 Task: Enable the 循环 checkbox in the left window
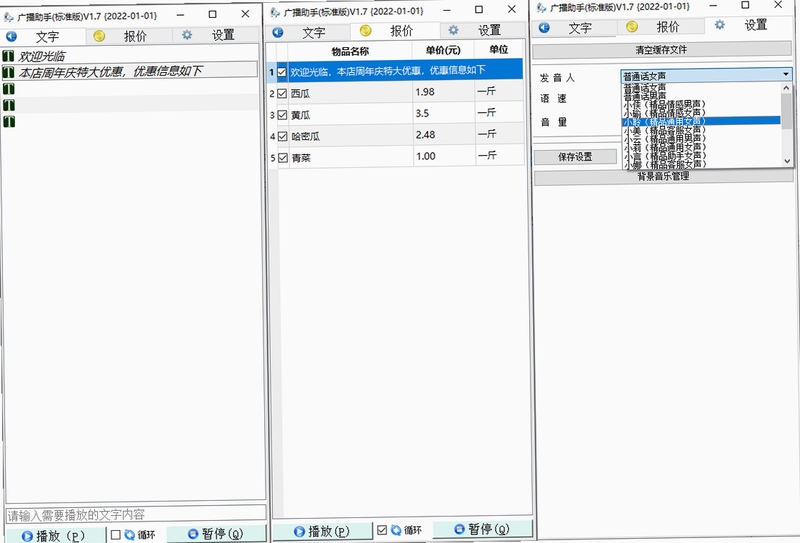click(x=116, y=535)
